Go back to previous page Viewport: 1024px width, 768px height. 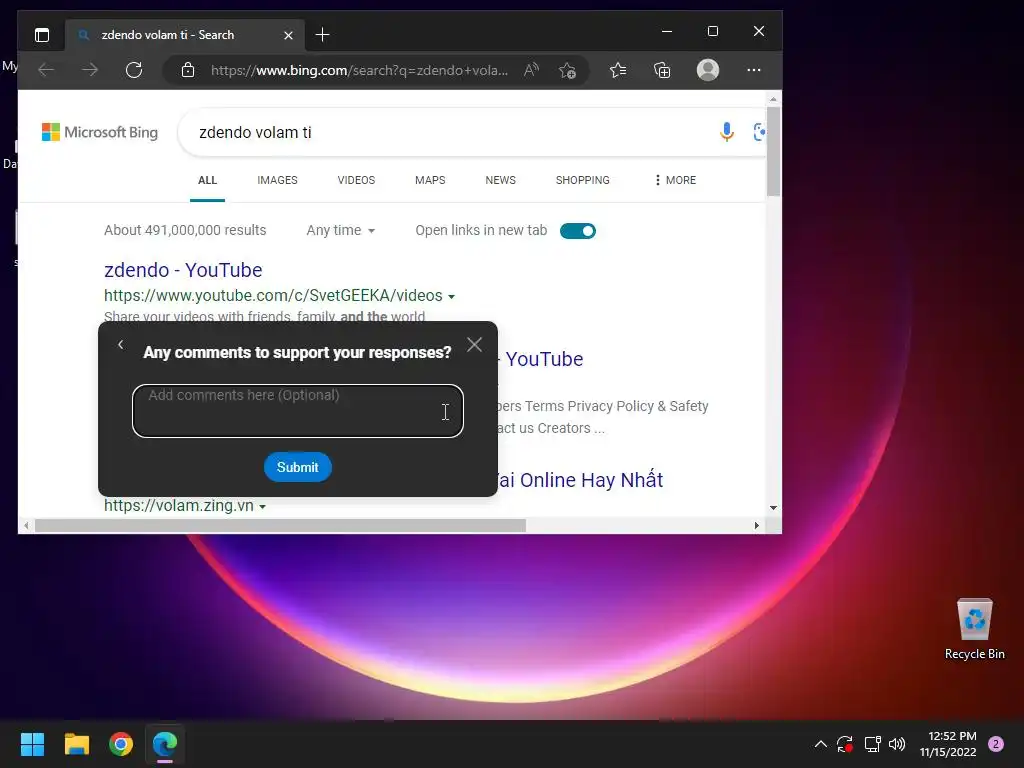pos(46,70)
